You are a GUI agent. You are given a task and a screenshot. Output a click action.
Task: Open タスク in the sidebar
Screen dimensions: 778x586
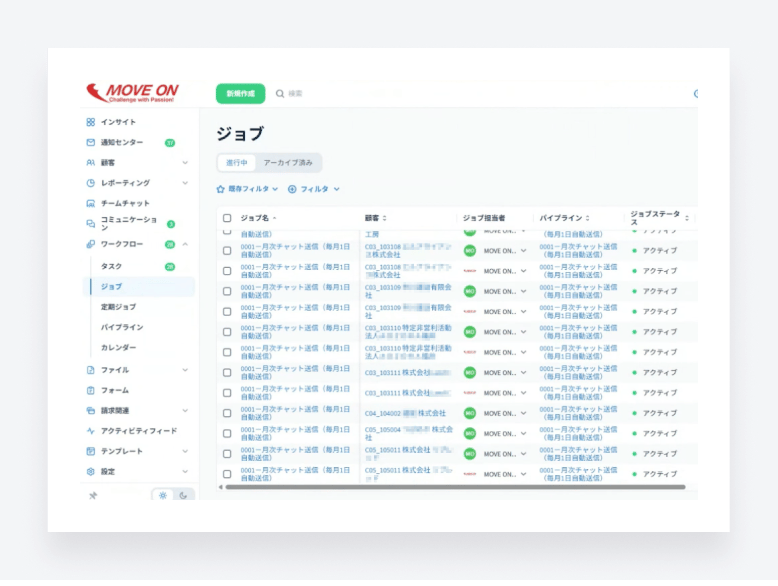point(112,266)
